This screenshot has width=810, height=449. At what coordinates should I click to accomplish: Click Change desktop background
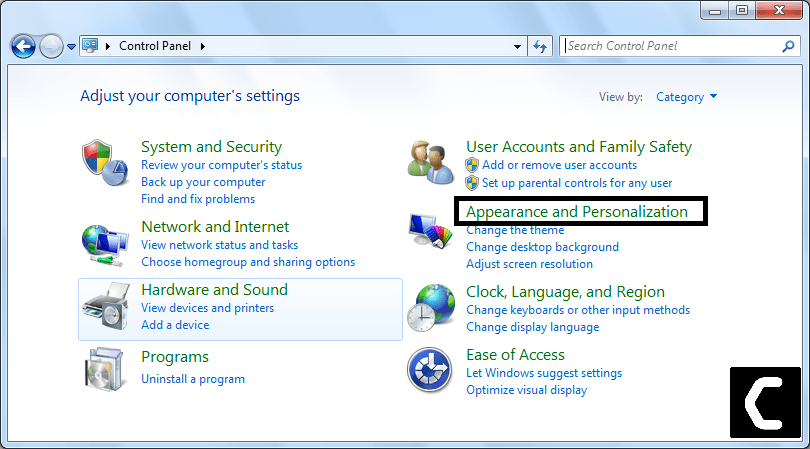(x=542, y=247)
